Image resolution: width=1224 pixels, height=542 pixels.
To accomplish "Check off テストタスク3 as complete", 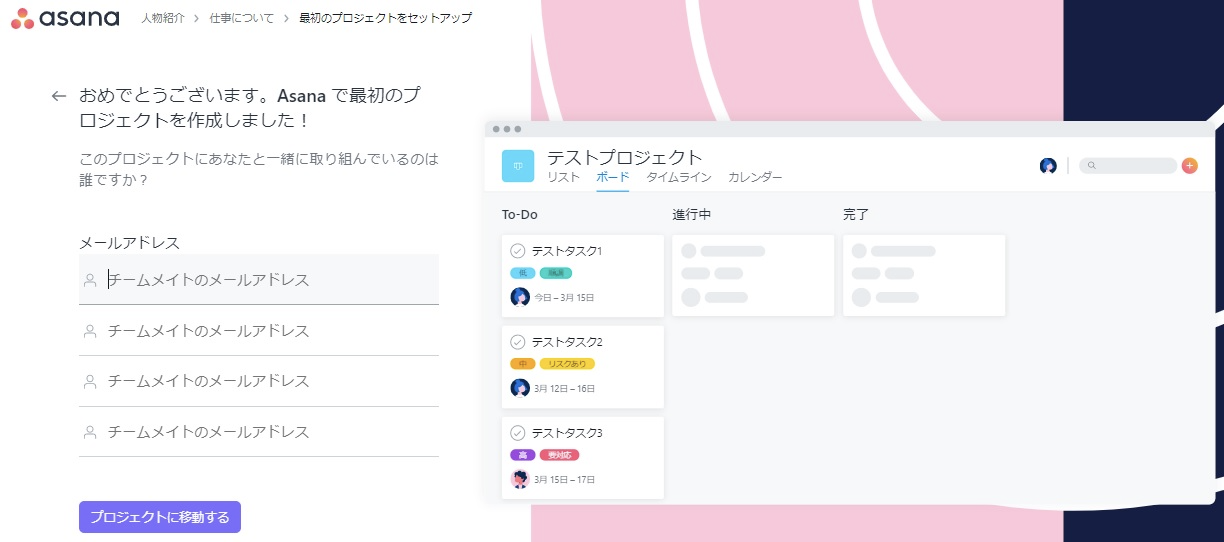I will [x=517, y=433].
